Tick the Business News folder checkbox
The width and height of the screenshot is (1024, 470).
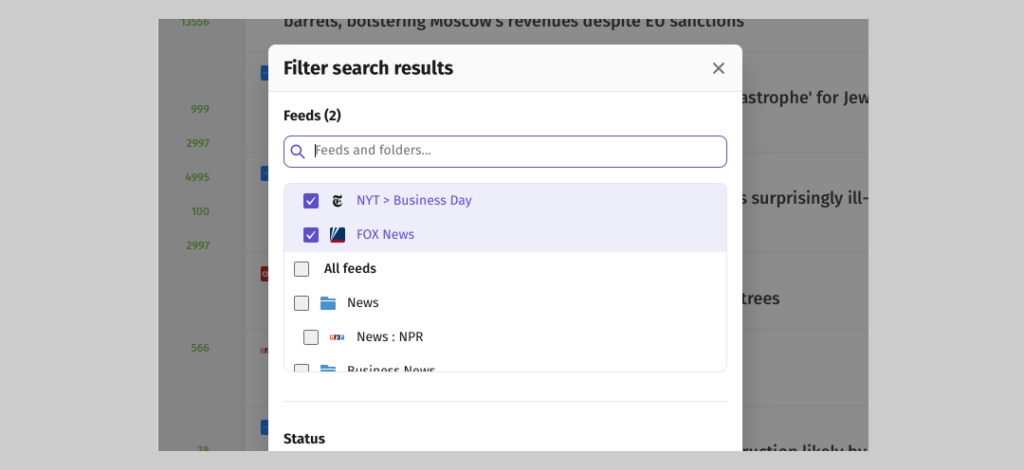pos(301,369)
